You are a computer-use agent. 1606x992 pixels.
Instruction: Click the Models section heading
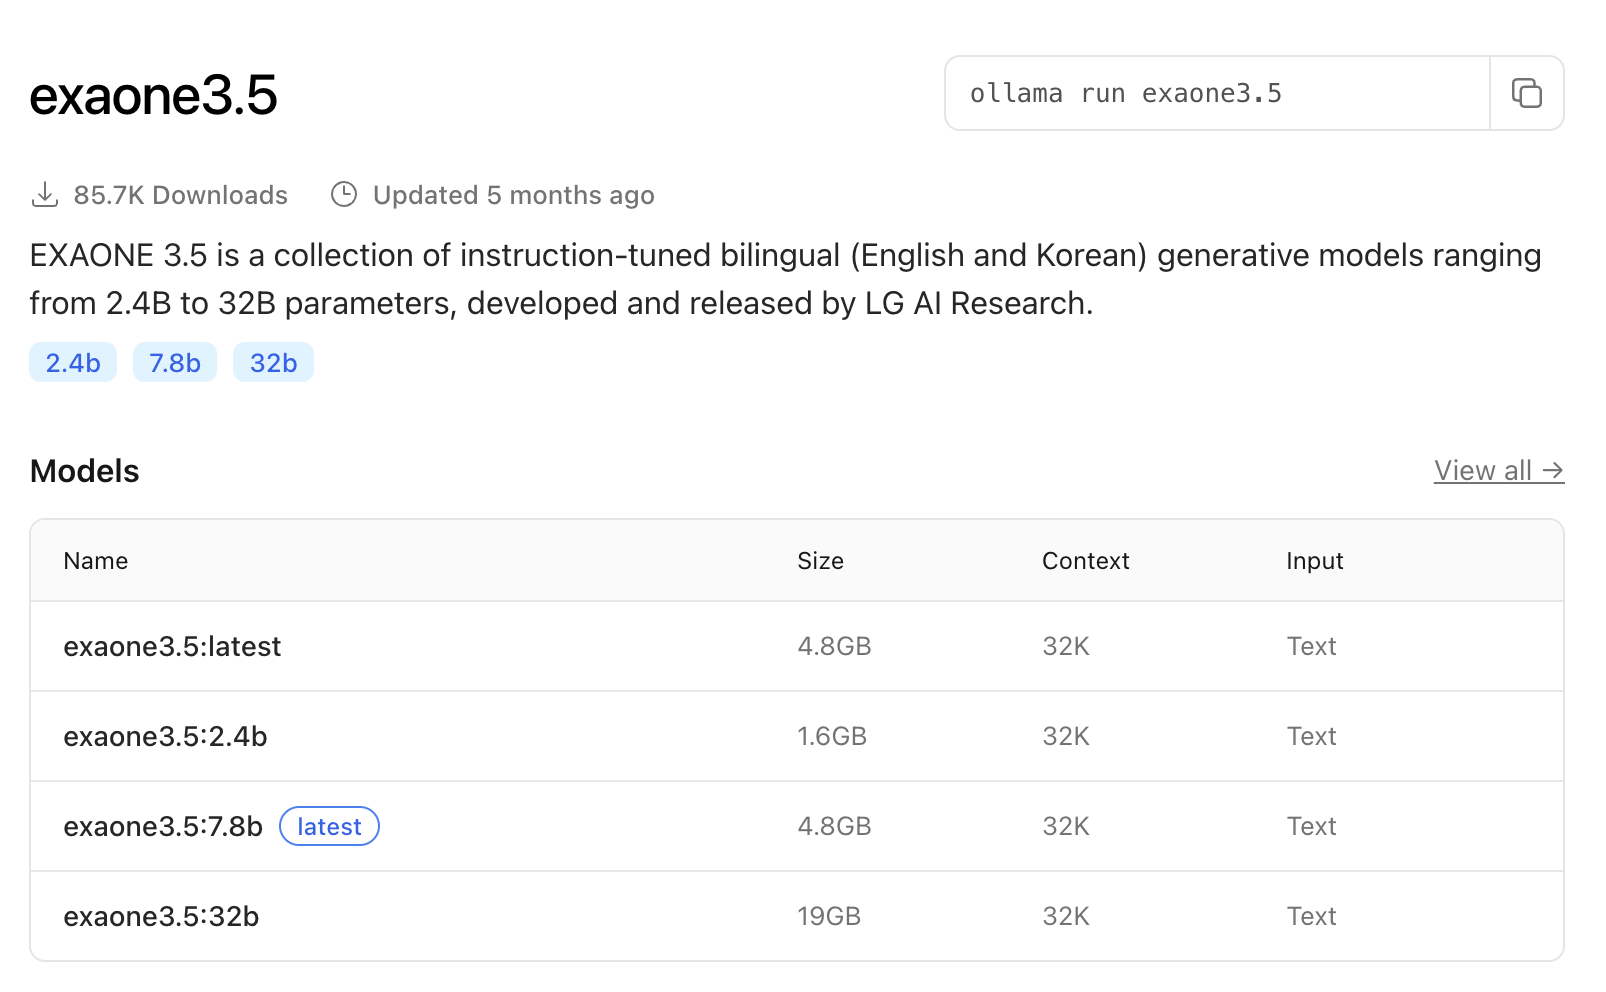coord(85,471)
